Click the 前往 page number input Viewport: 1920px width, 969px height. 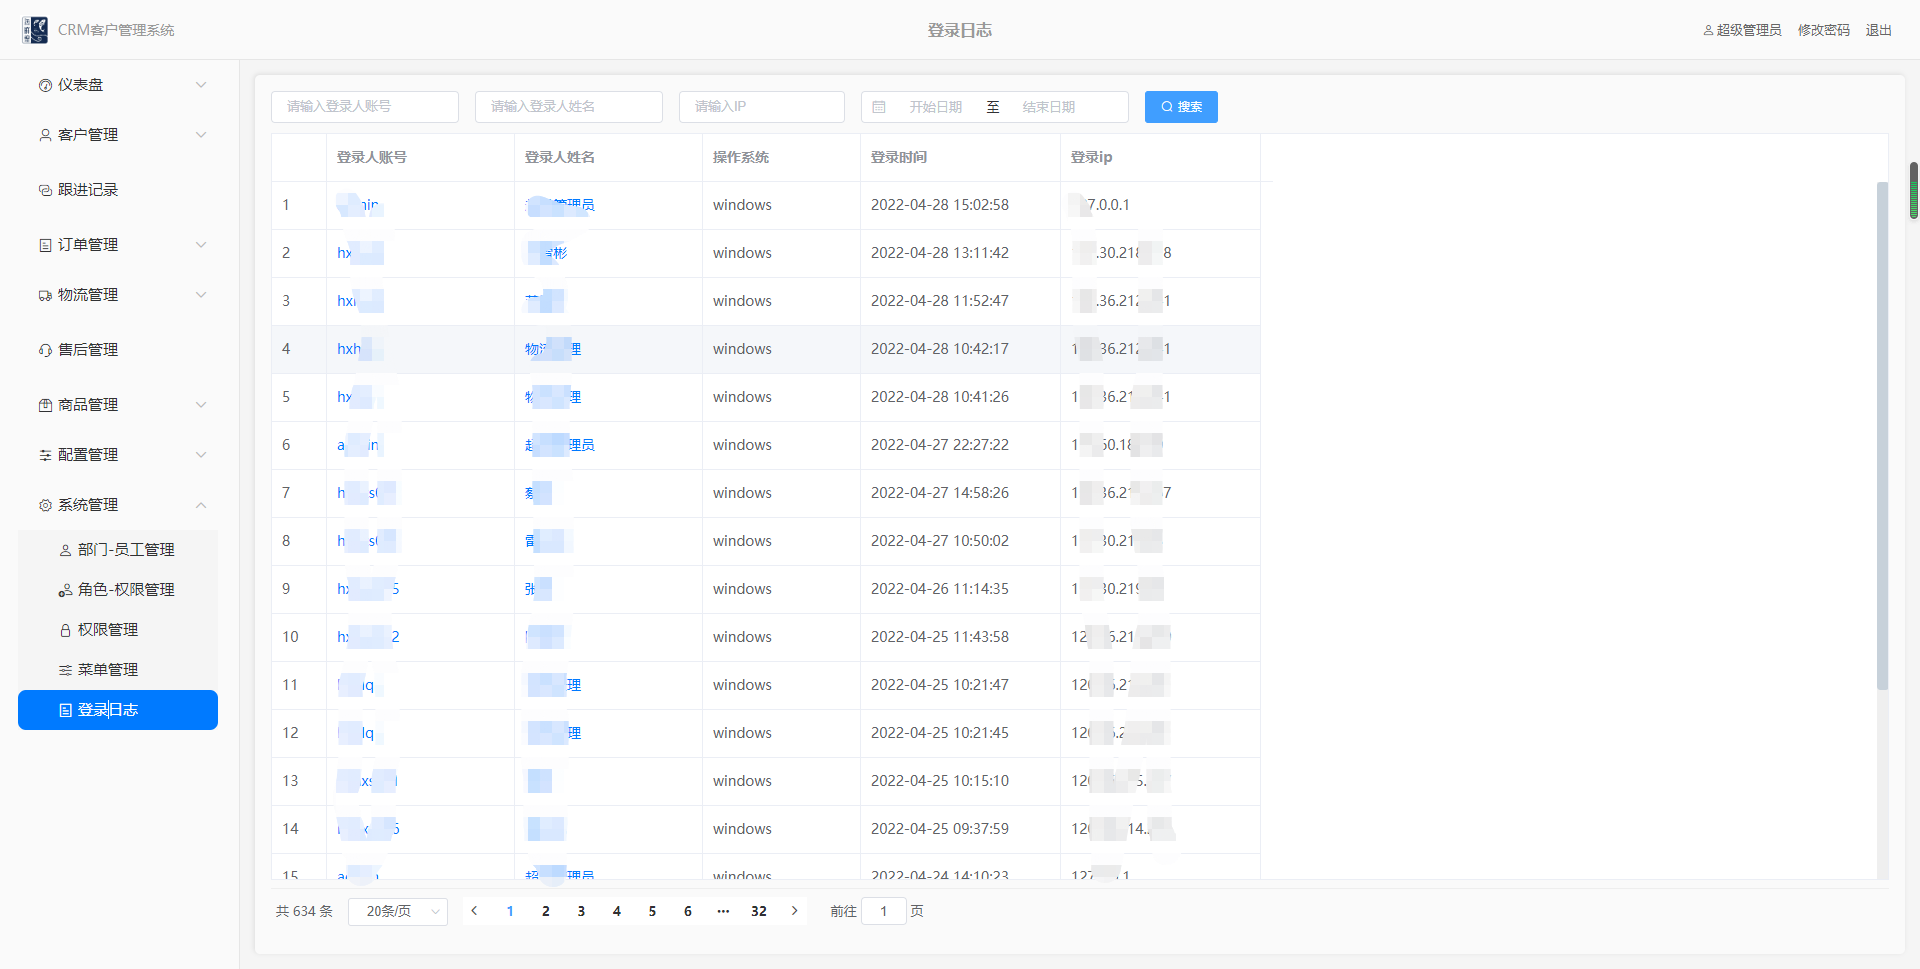pyautogui.click(x=884, y=911)
